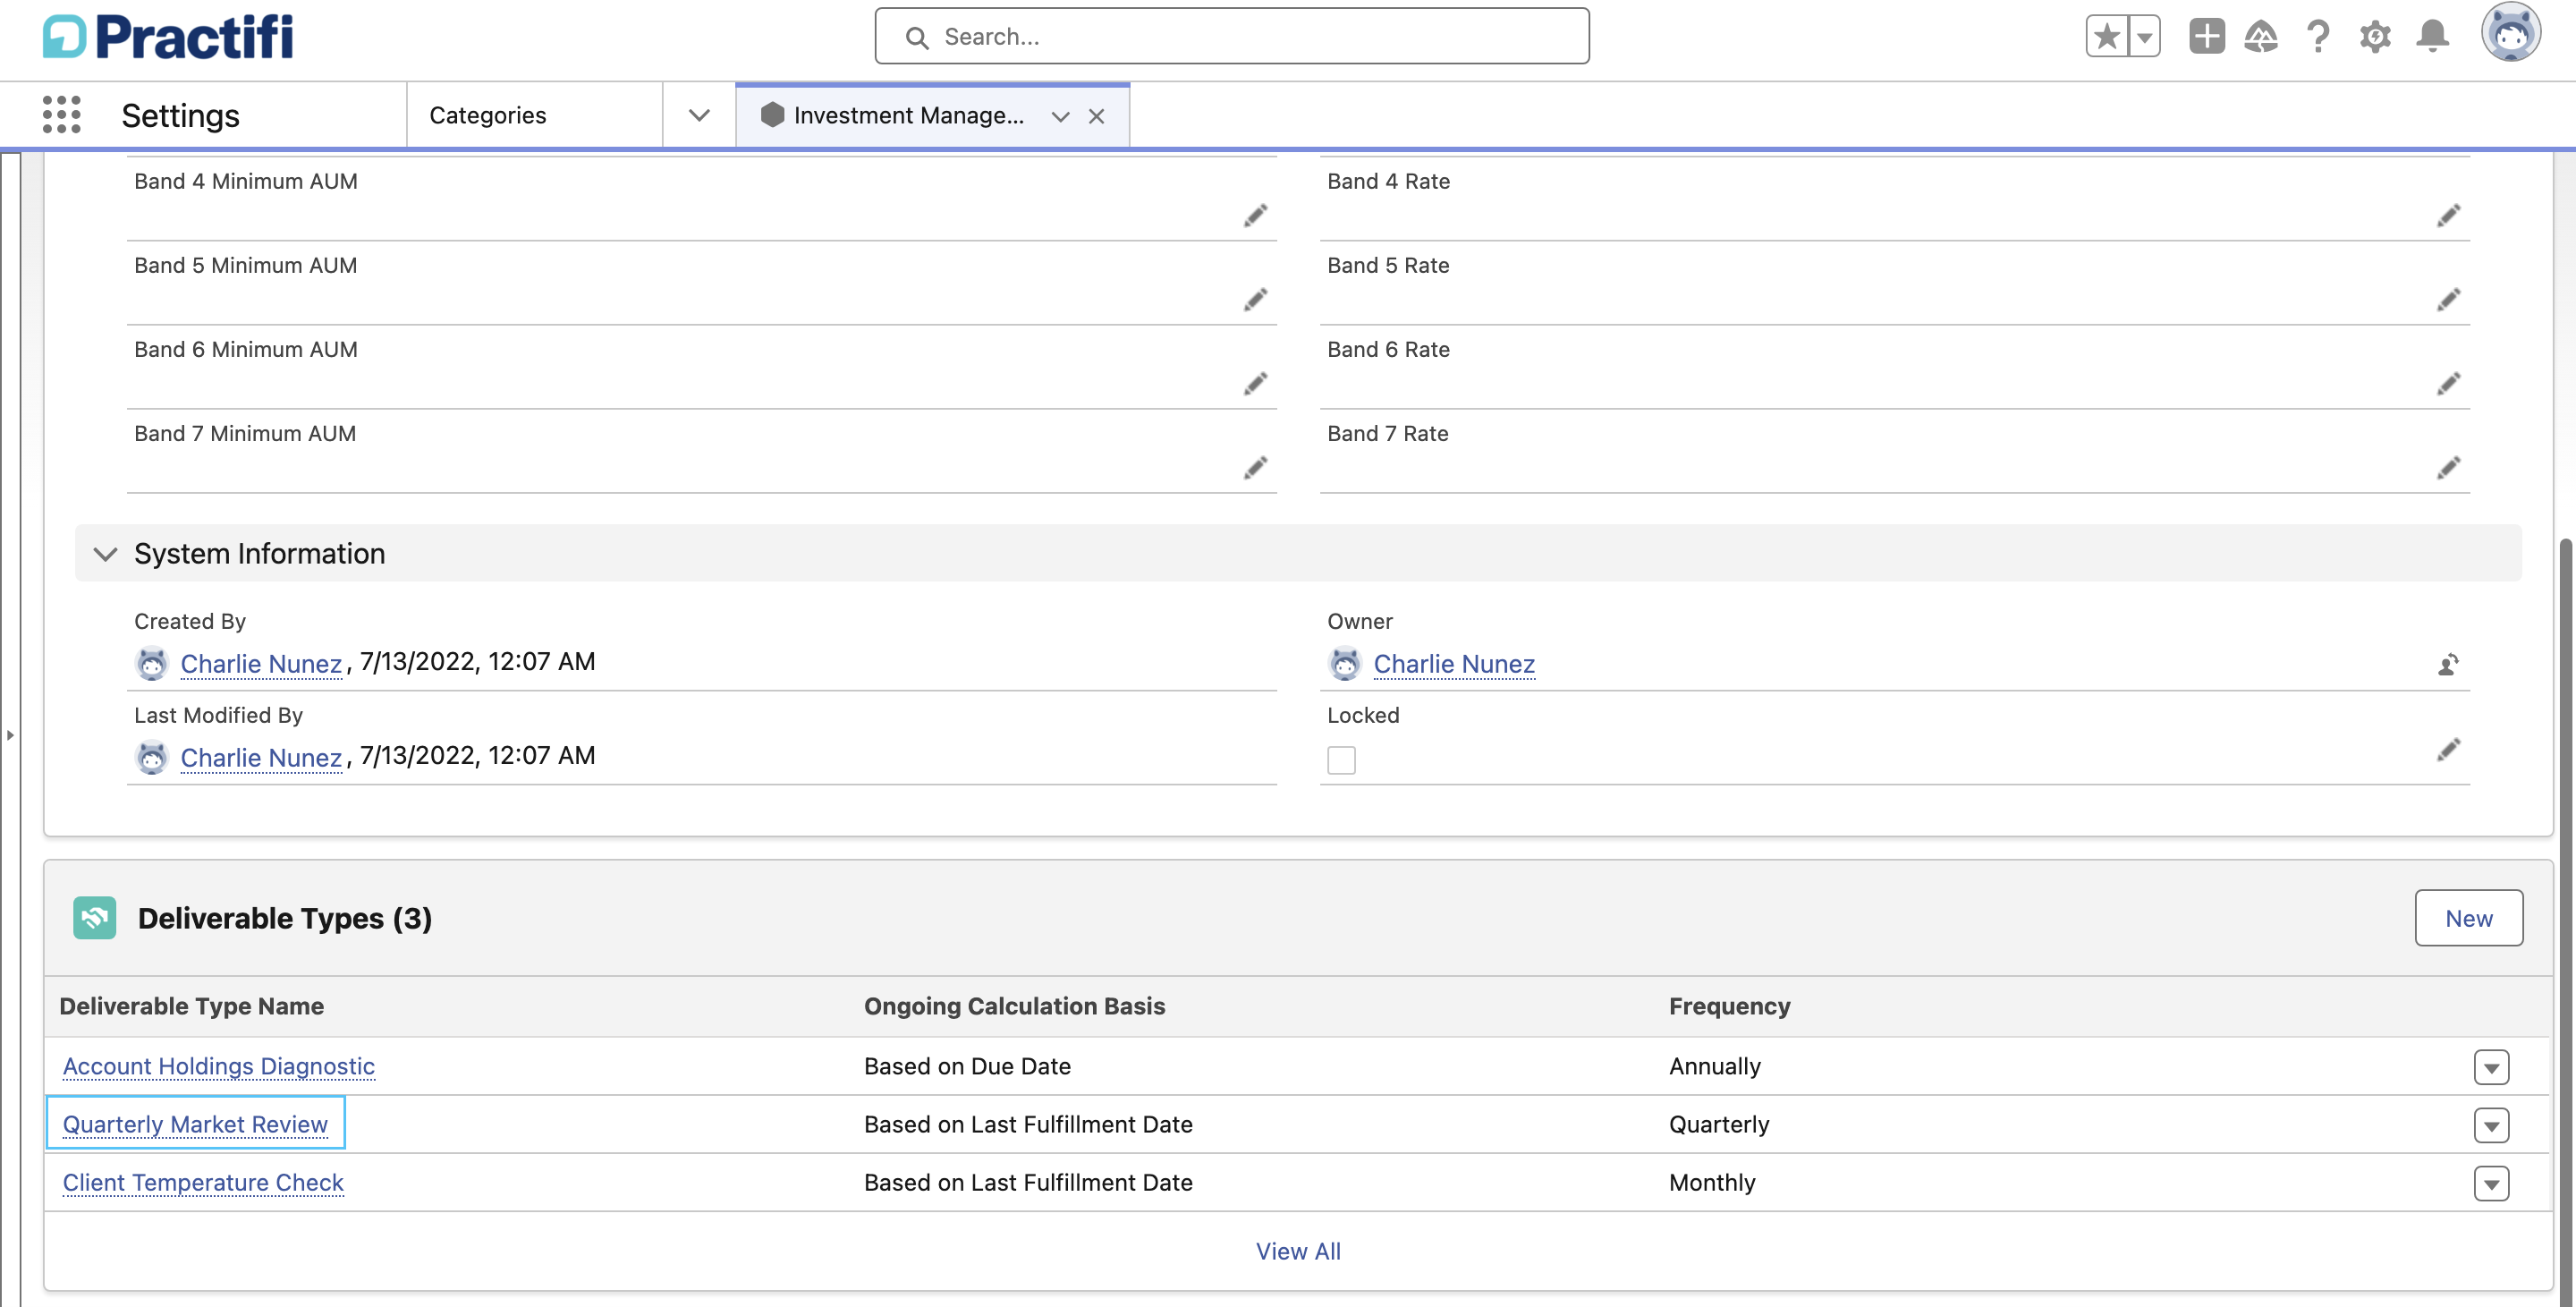The image size is (2576, 1307).
Task: Open the notifications bell
Action: (2432, 37)
